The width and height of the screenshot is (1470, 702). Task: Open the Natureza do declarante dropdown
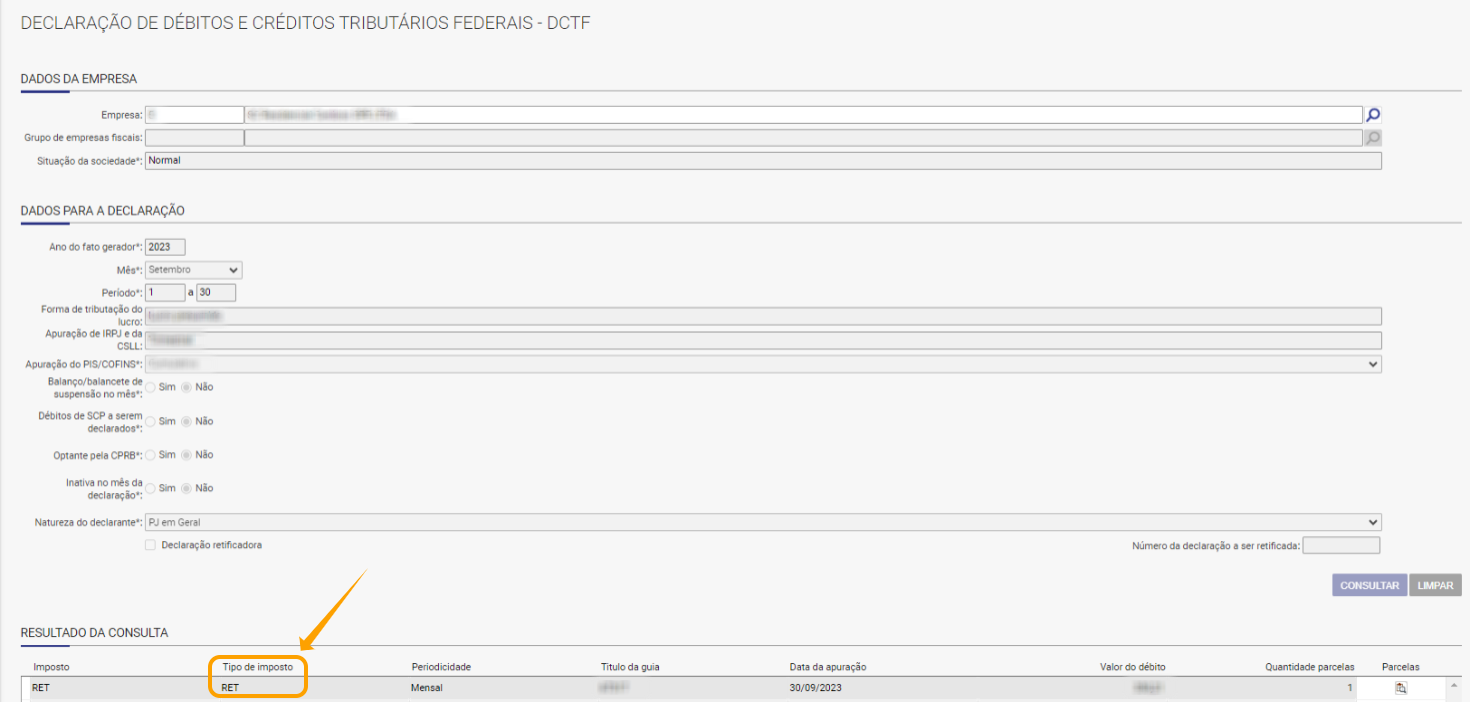pos(763,522)
